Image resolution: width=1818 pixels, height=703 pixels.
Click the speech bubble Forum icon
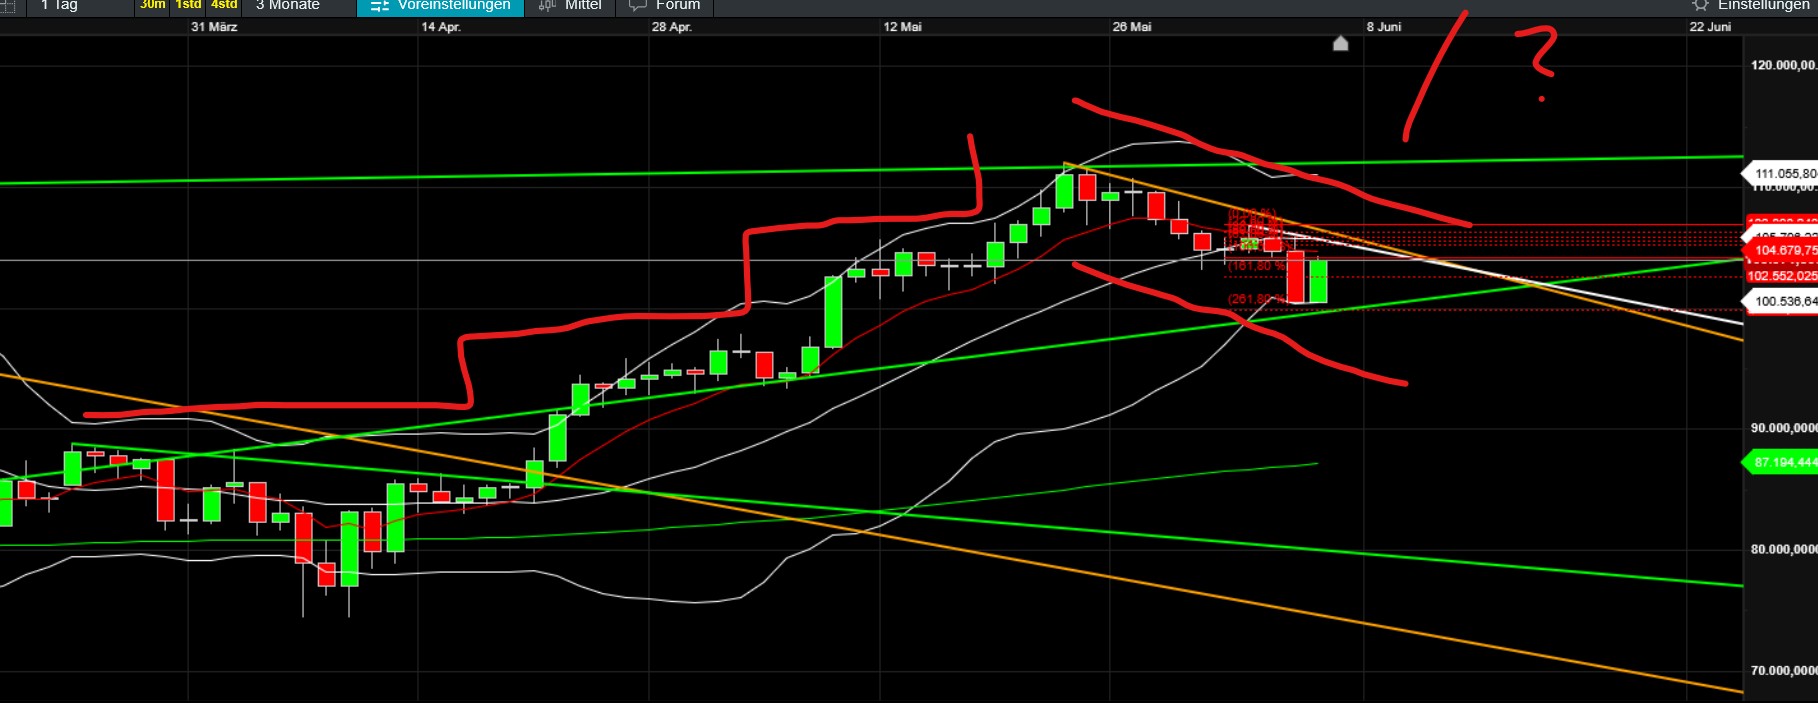tap(637, 5)
